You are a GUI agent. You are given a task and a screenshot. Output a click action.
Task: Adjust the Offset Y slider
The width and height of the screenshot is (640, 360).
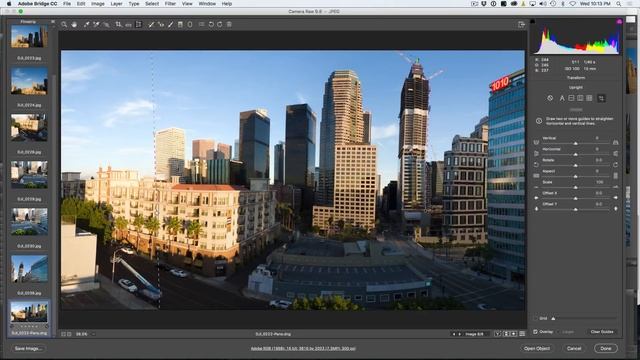576,209
